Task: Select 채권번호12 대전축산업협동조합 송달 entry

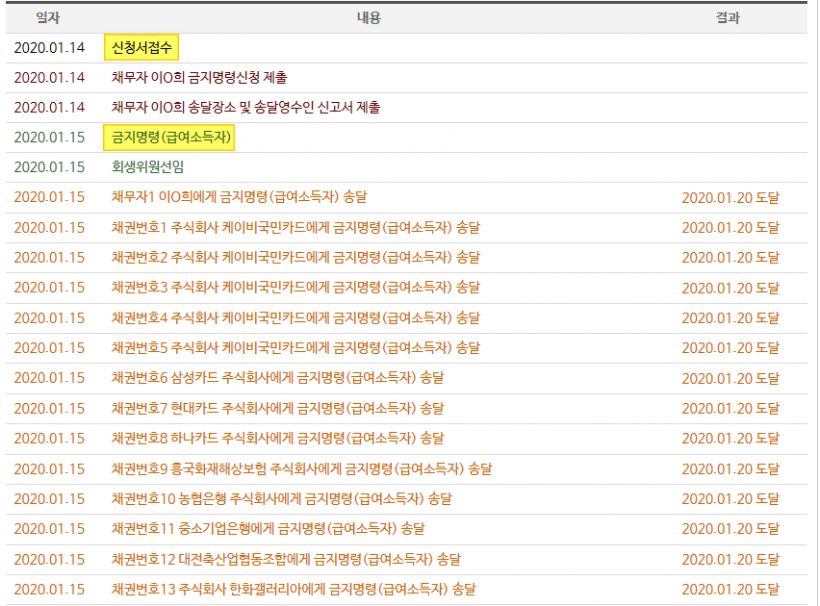Action: (286, 559)
